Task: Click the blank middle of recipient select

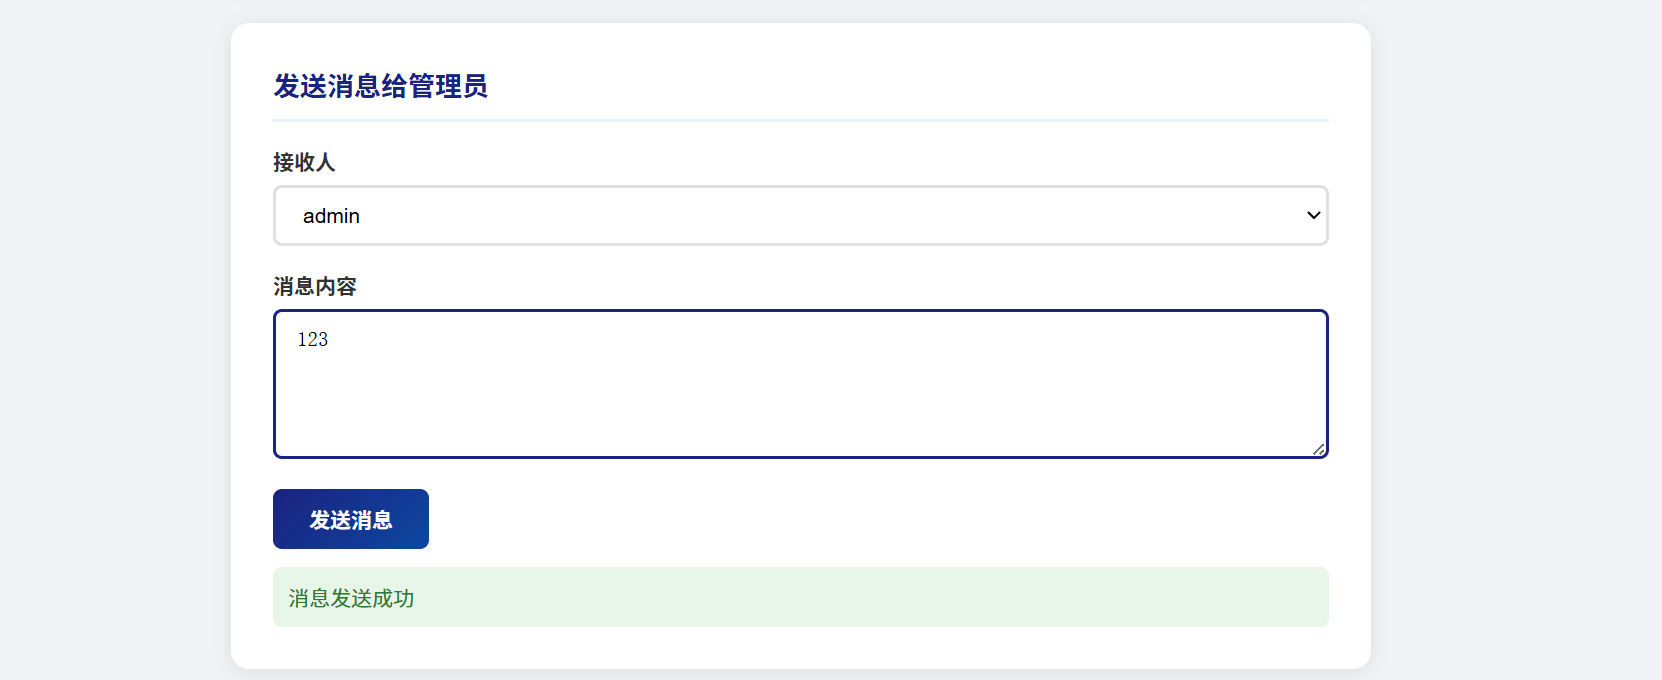Action: click(x=800, y=215)
